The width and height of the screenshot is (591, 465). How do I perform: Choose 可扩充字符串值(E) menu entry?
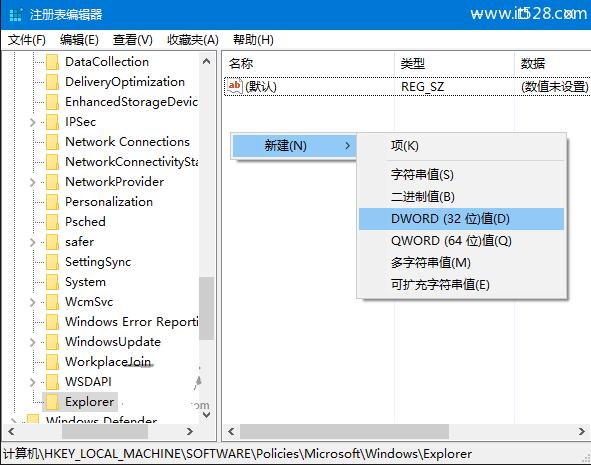tap(461, 285)
